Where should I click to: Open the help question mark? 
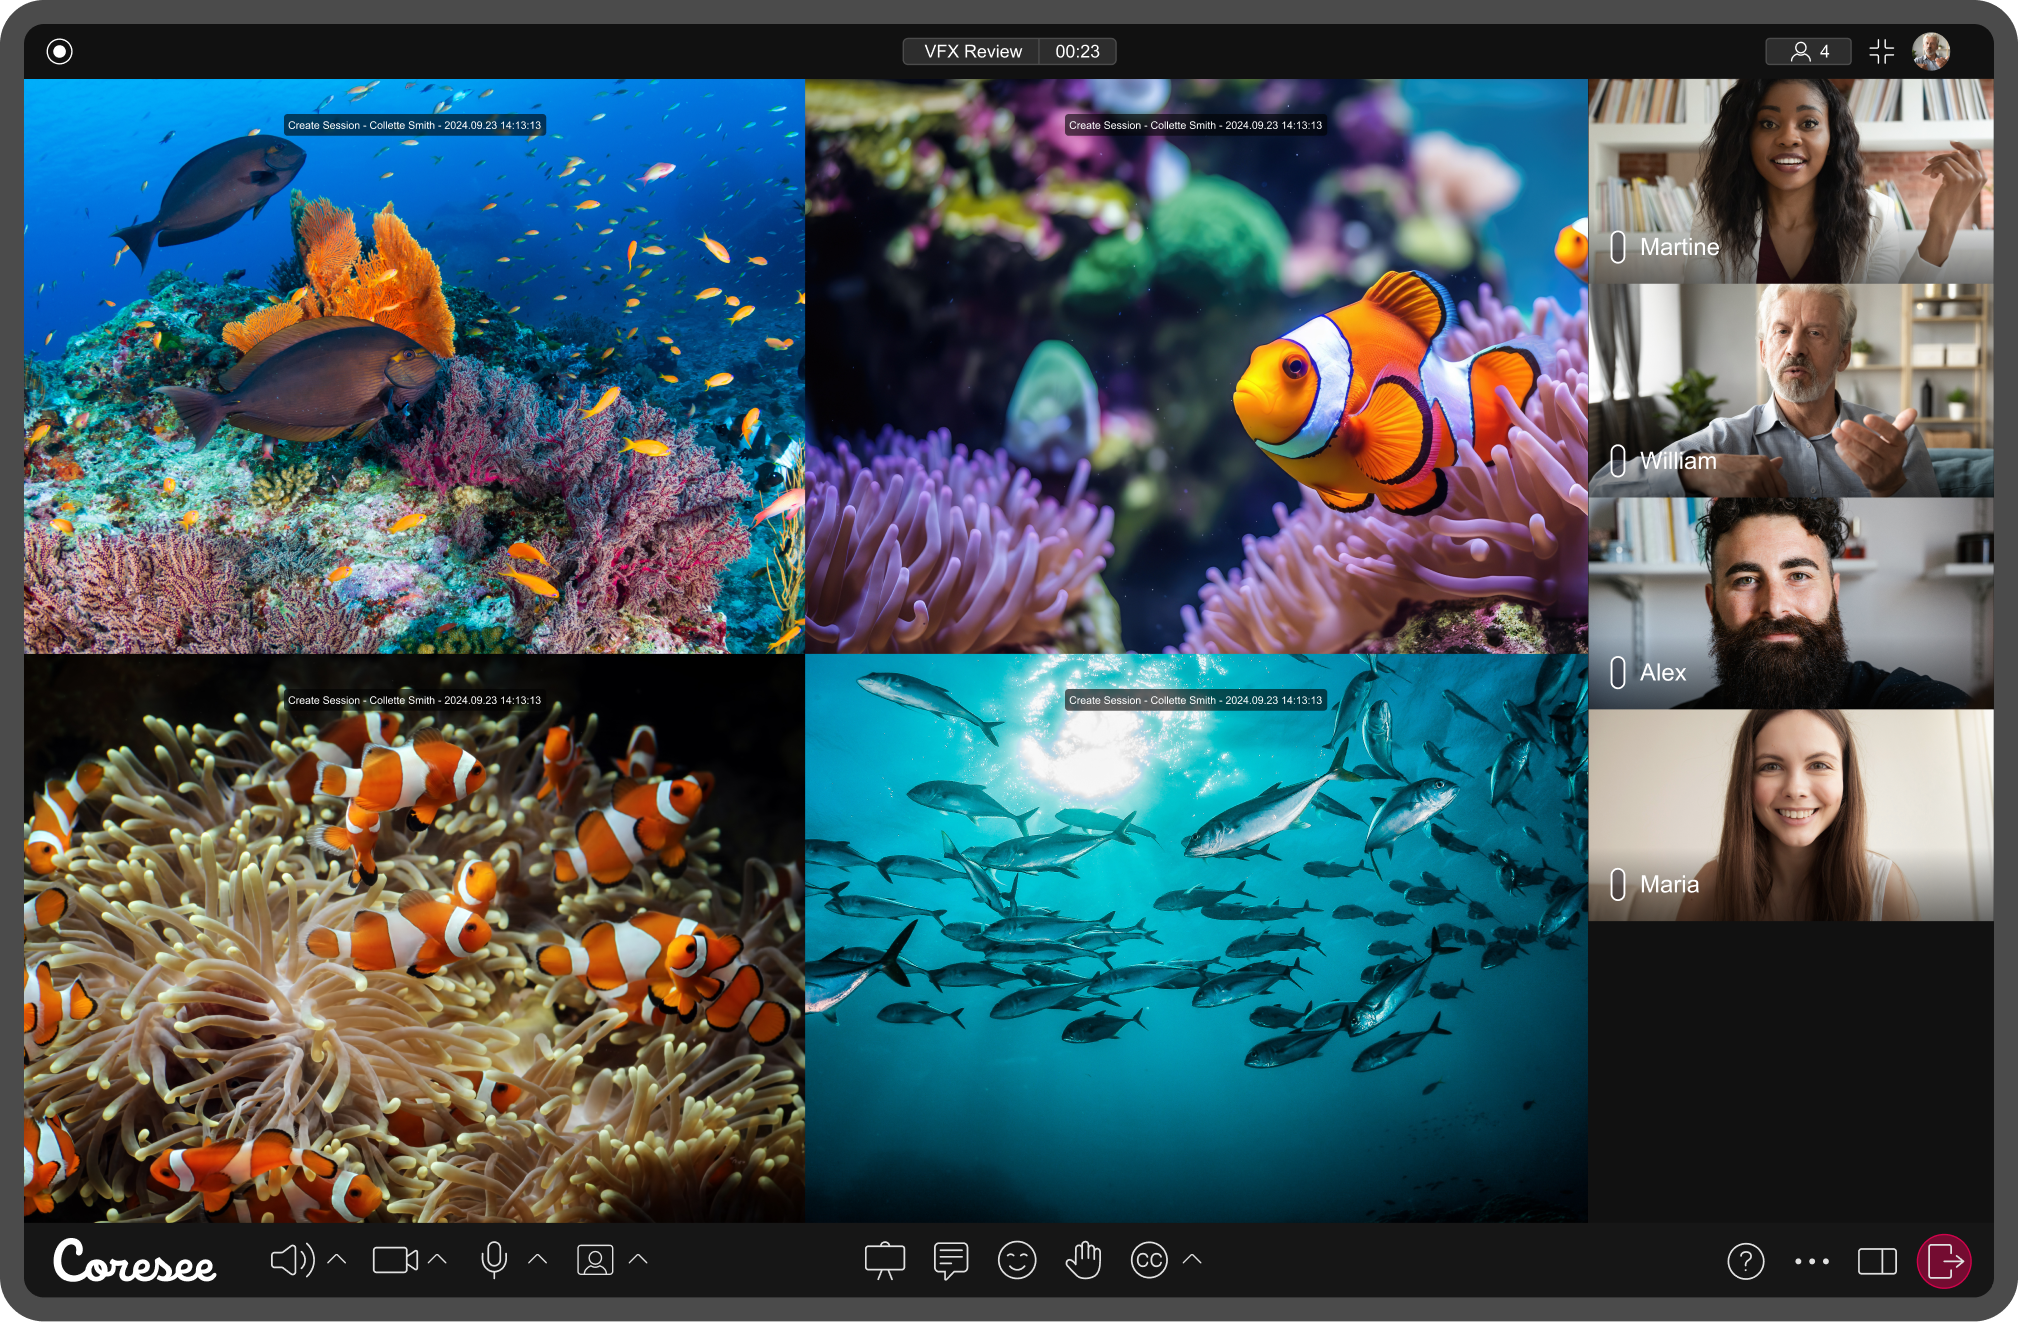click(x=1745, y=1261)
